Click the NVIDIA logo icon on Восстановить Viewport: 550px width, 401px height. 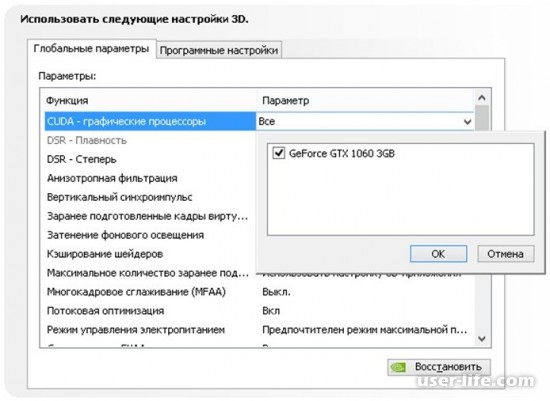click(x=398, y=367)
